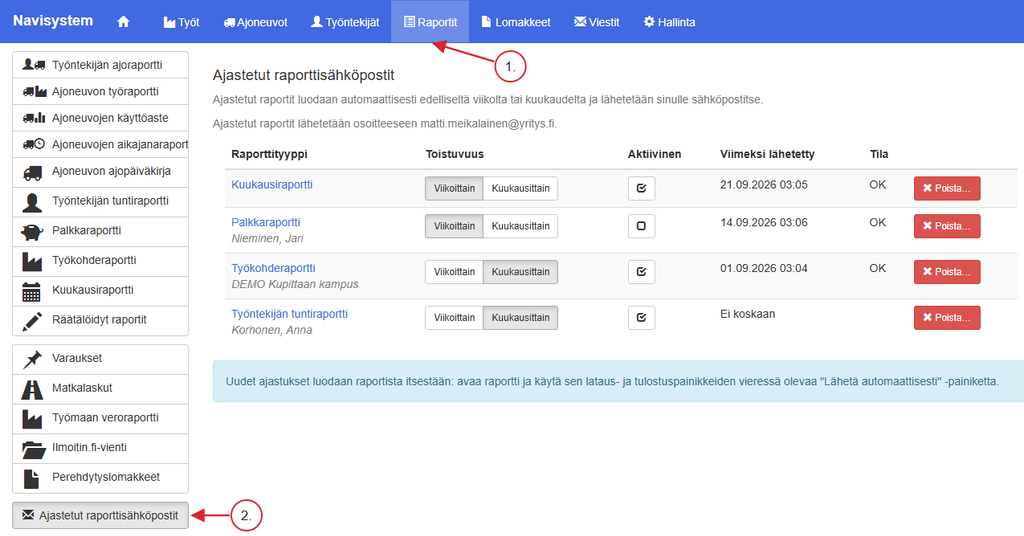Set Palkkaraportti row to Viikoittain
Viewport: 1024px width, 536px height.
coord(454,226)
